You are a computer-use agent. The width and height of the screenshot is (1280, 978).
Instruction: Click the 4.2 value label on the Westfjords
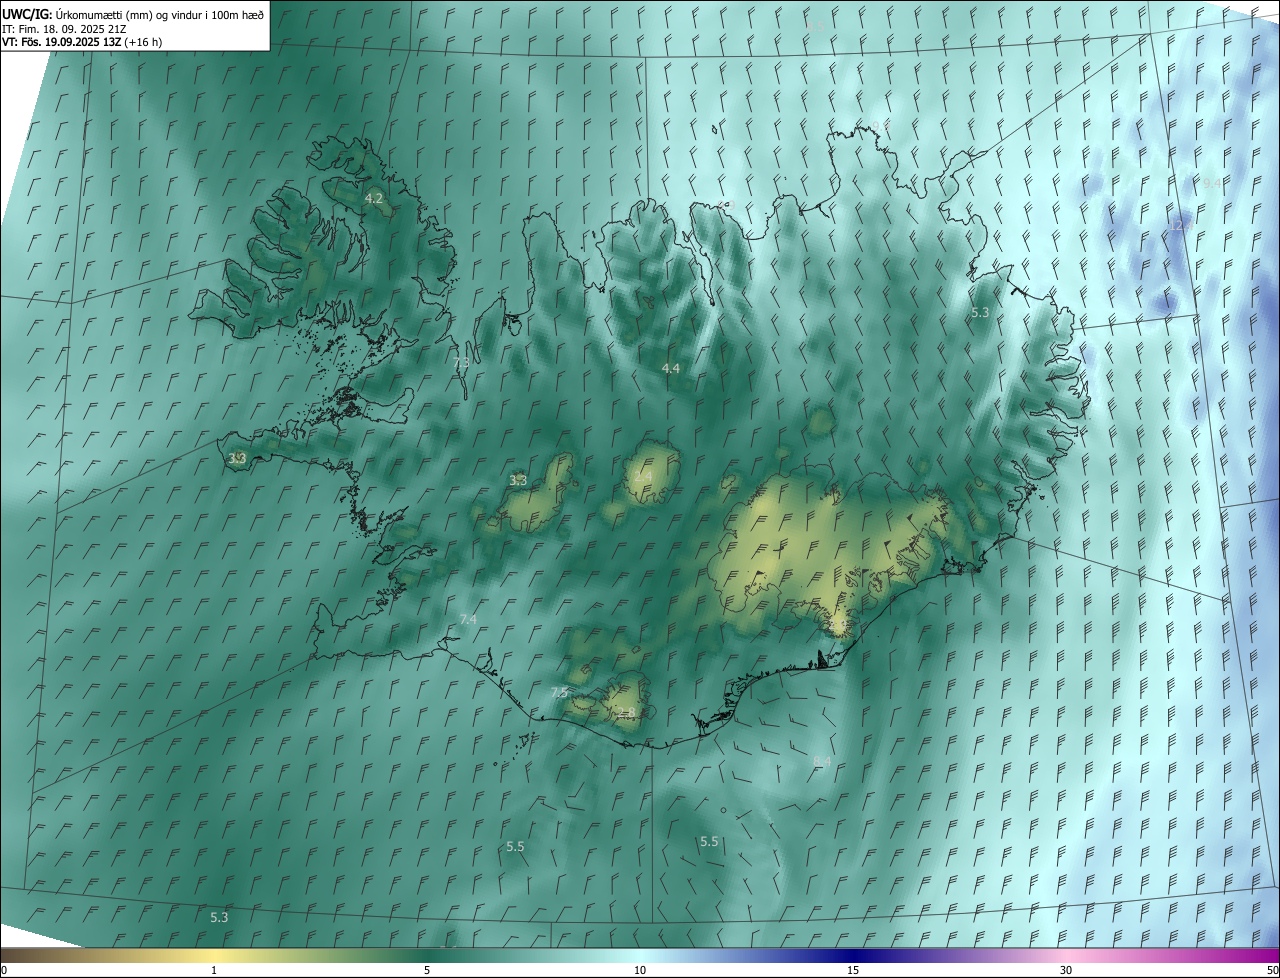[374, 199]
